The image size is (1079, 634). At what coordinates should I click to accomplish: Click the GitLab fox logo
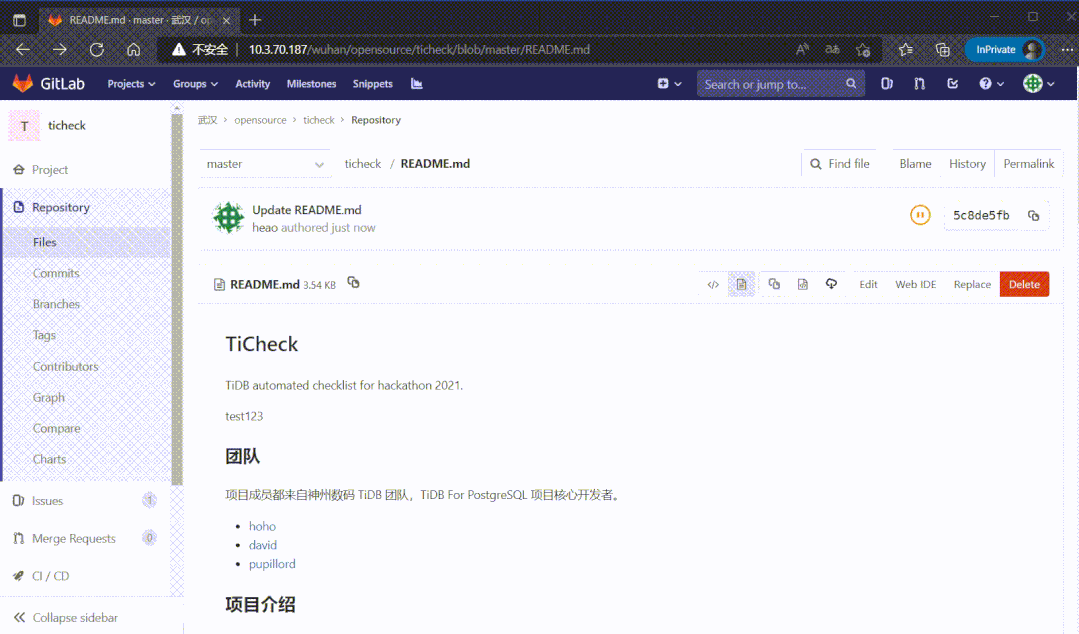(22, 84)
